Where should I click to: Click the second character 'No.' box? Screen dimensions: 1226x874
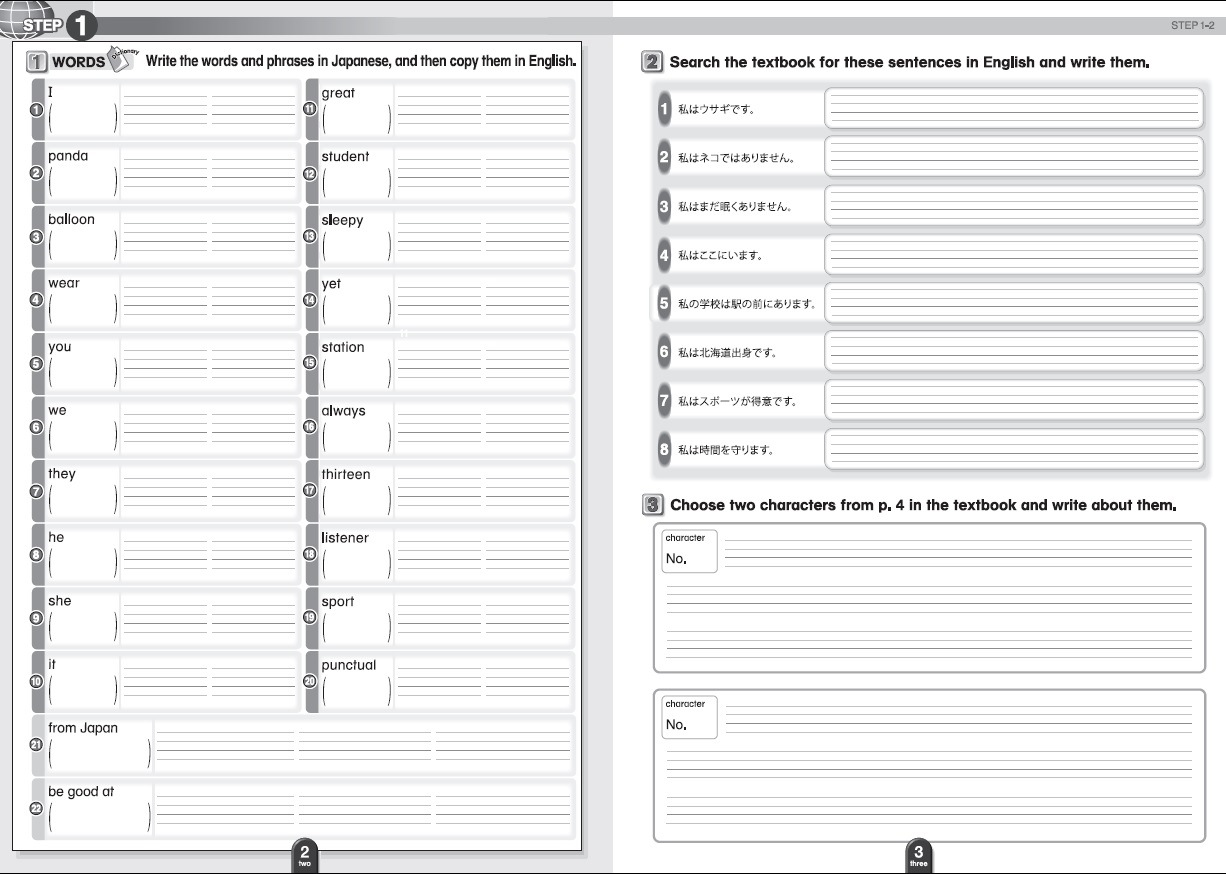689,717
